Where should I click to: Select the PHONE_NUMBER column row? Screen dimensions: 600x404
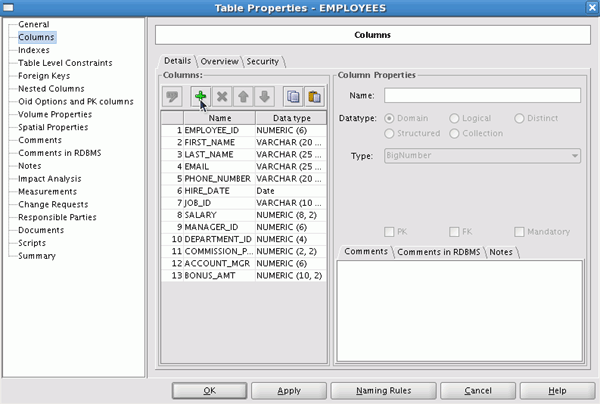[244, 179]
